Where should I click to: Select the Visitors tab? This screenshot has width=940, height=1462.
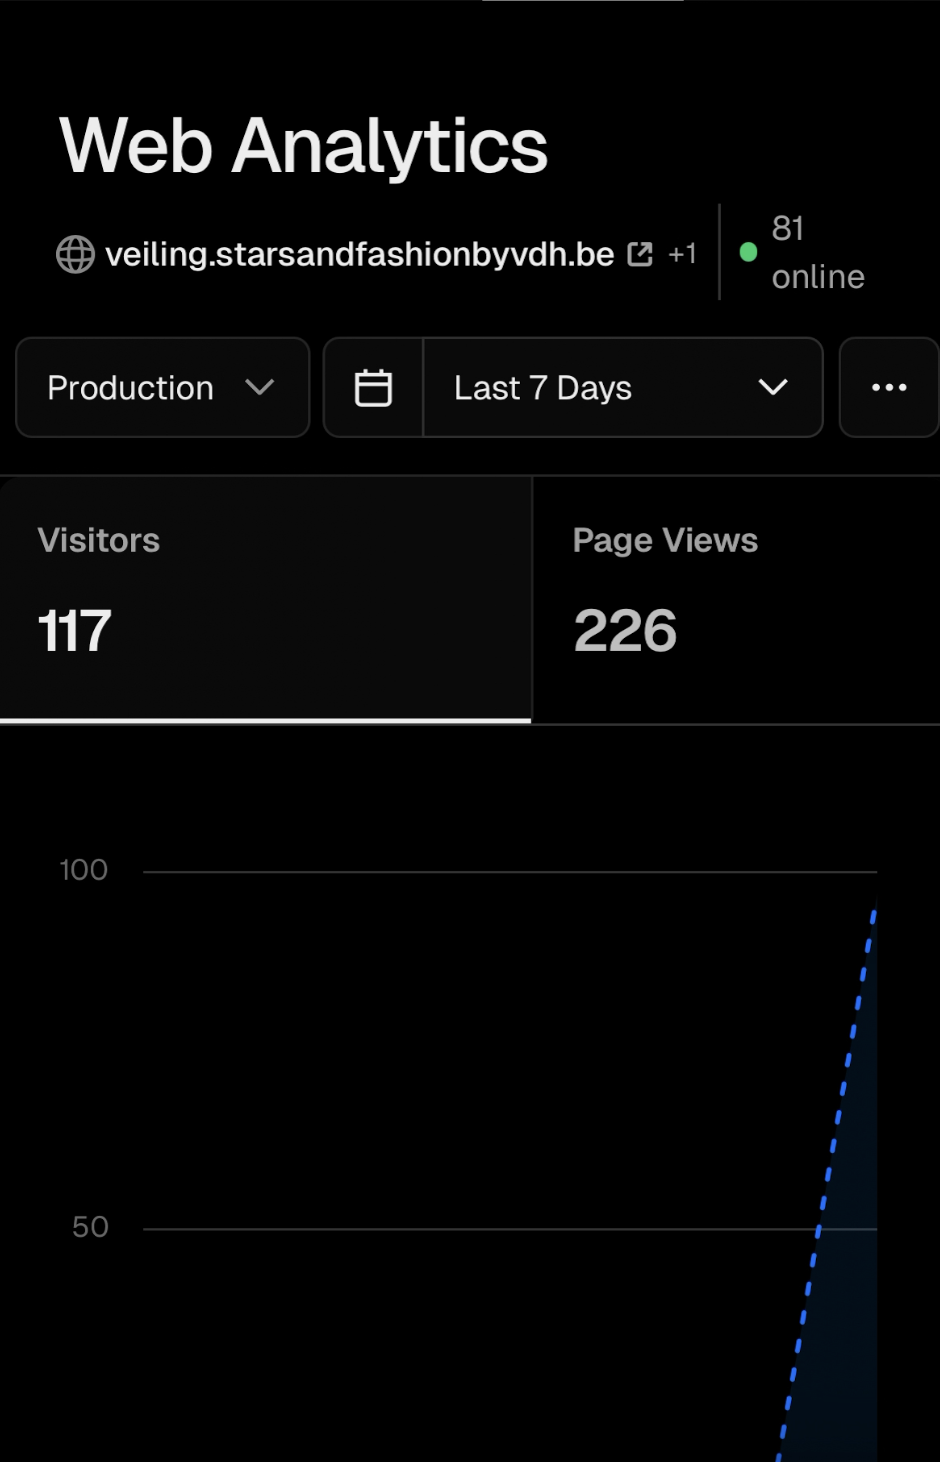265,599
